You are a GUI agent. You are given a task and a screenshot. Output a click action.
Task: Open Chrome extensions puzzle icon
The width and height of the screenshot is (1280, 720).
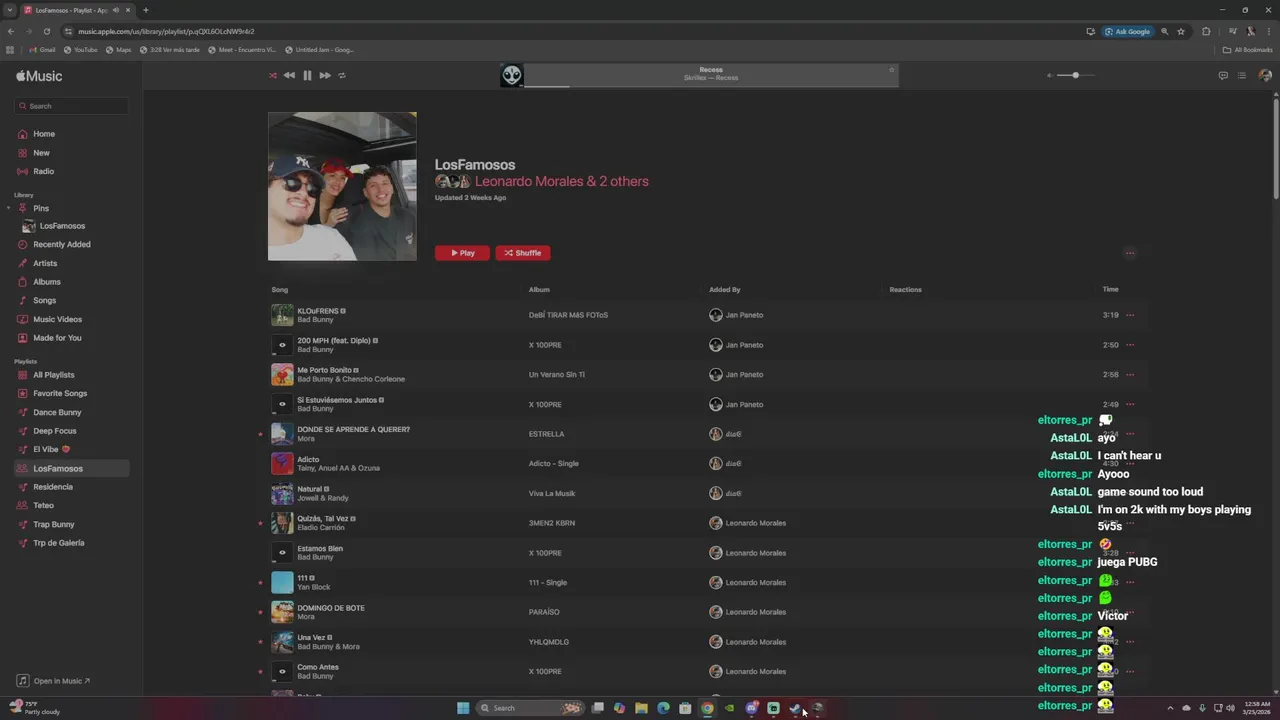(x=1206, y=31)
